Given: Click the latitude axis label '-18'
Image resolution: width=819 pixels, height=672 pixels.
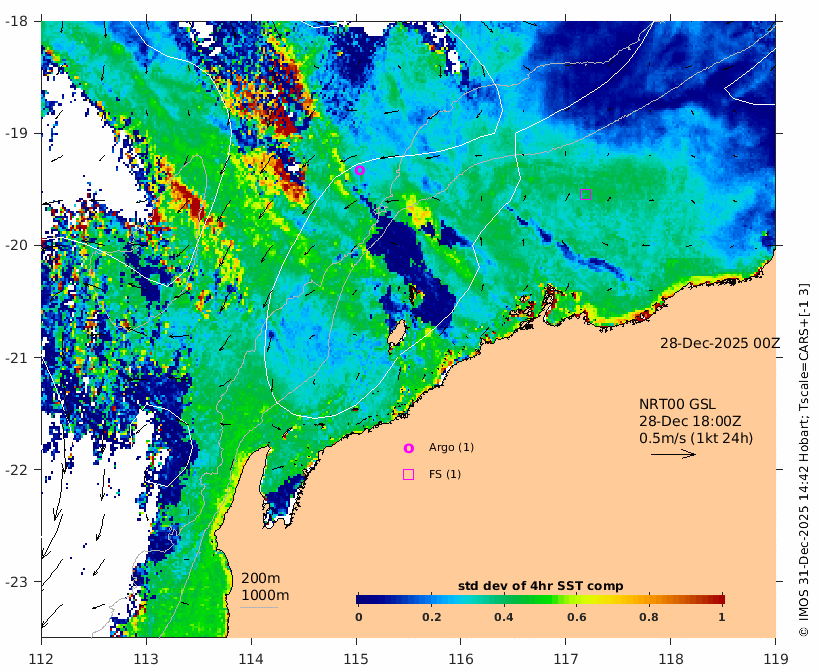Looking at the screenshot, I should [x=16, y=21].
